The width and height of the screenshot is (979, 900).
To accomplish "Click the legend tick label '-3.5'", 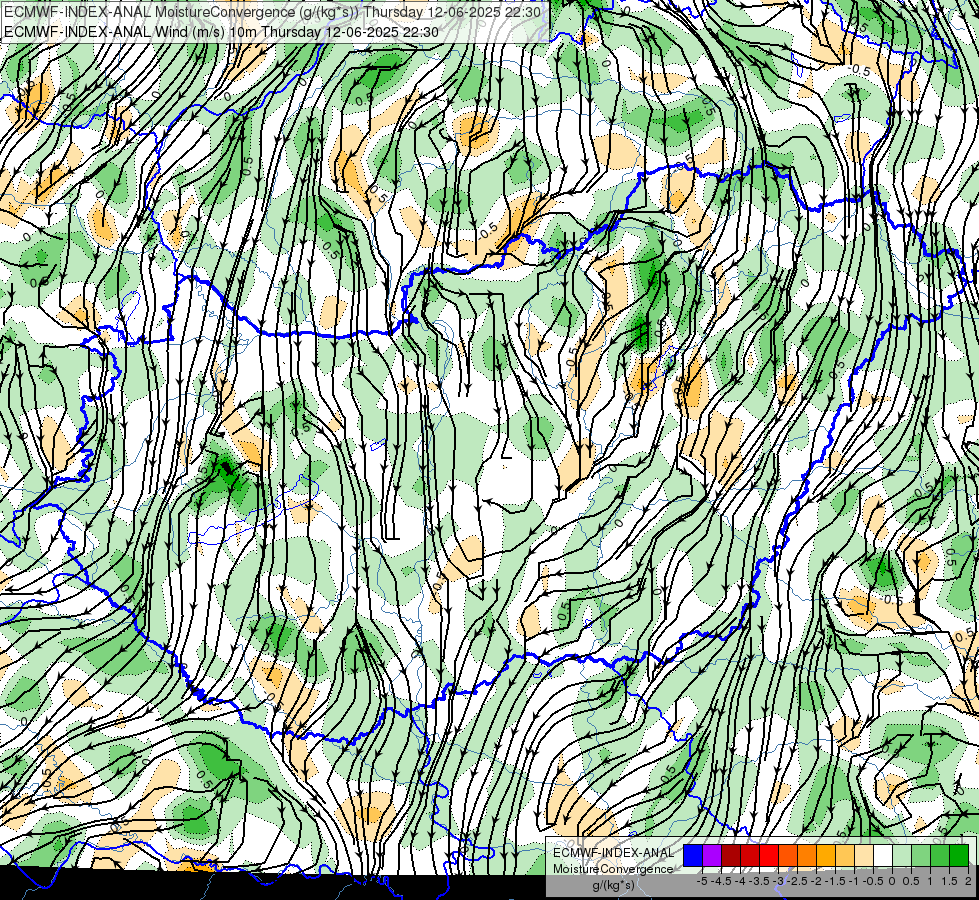I will click(x=760, y=881).
